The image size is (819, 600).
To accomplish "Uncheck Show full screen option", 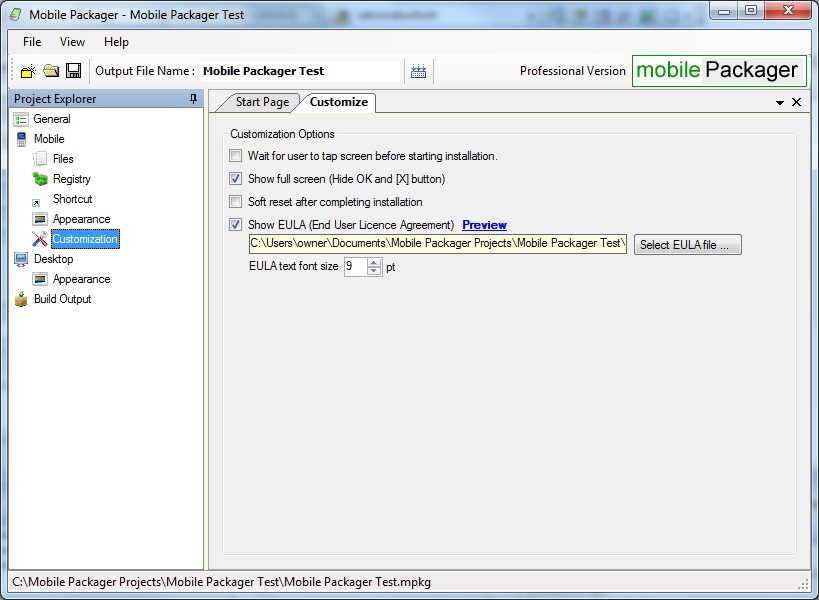I will coord(236,179).
